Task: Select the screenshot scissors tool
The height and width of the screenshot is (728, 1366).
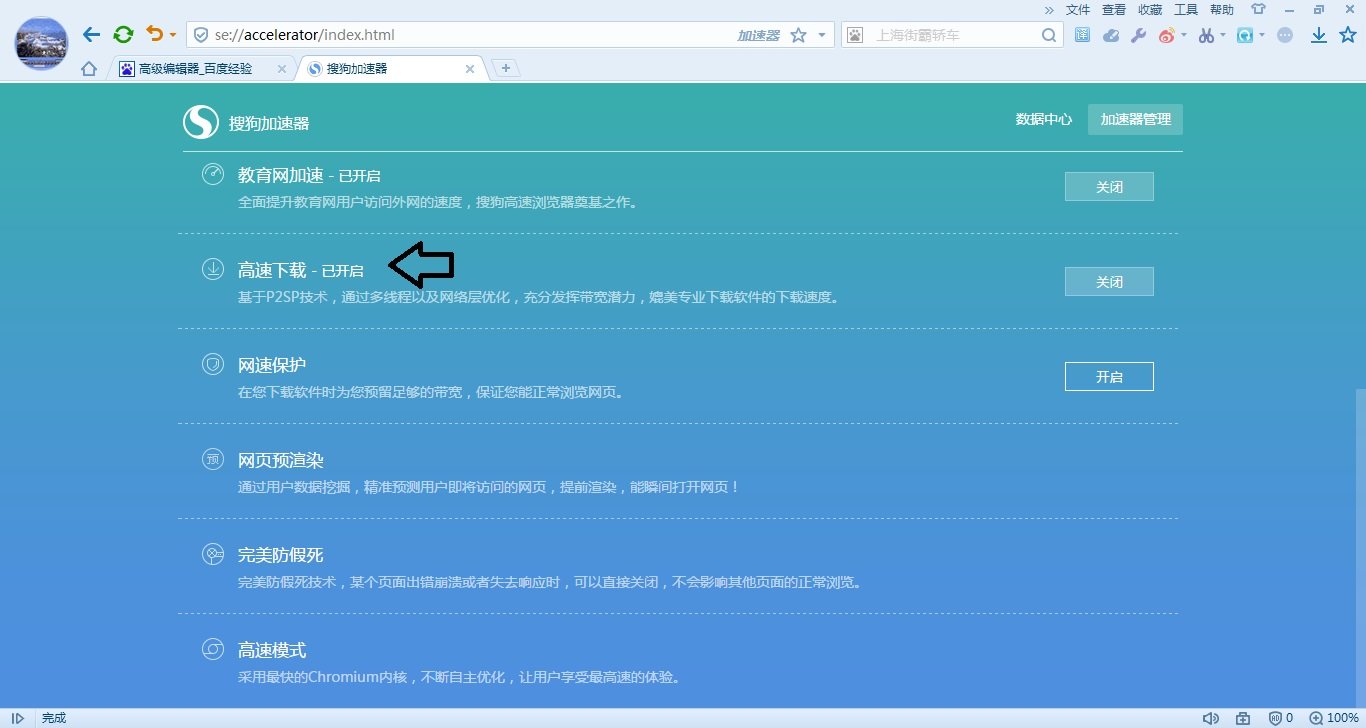Action: (1205, 34)
